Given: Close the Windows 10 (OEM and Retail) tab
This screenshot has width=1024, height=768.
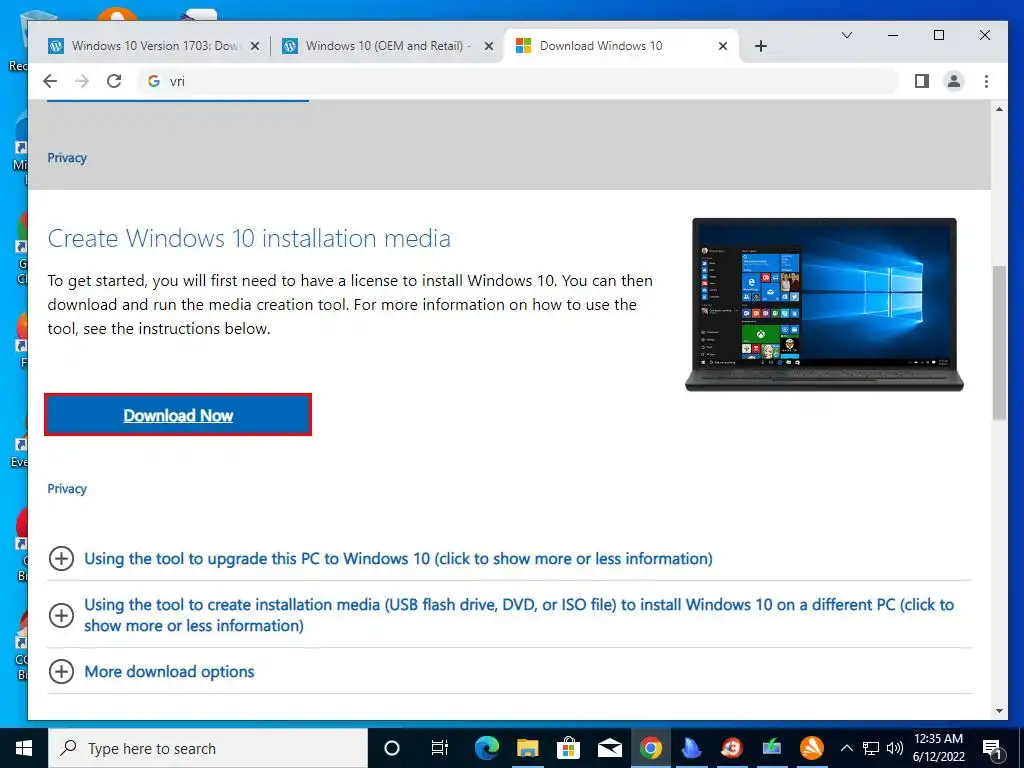Looking at the screenshot, I should point(488,46).
